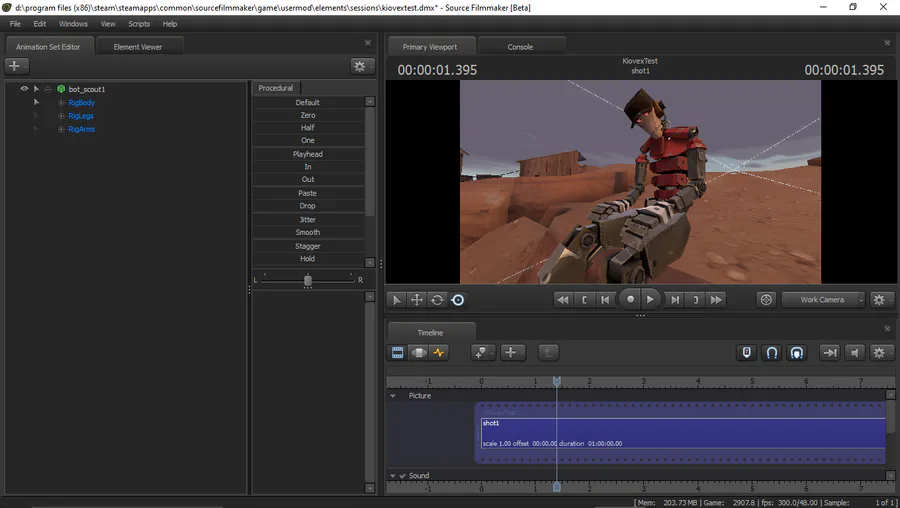The height and width of the screenshot is (508, 900).
Task: Close the Timeline panel
Action: pos(887,328)
